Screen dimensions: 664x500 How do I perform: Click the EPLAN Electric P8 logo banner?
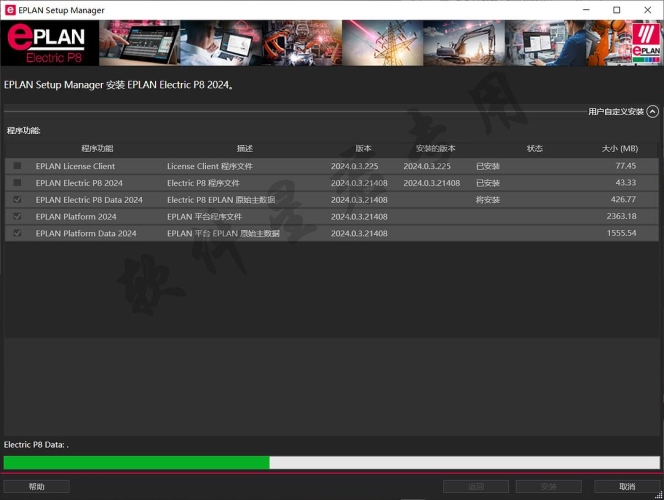click(x=50, y=43)
